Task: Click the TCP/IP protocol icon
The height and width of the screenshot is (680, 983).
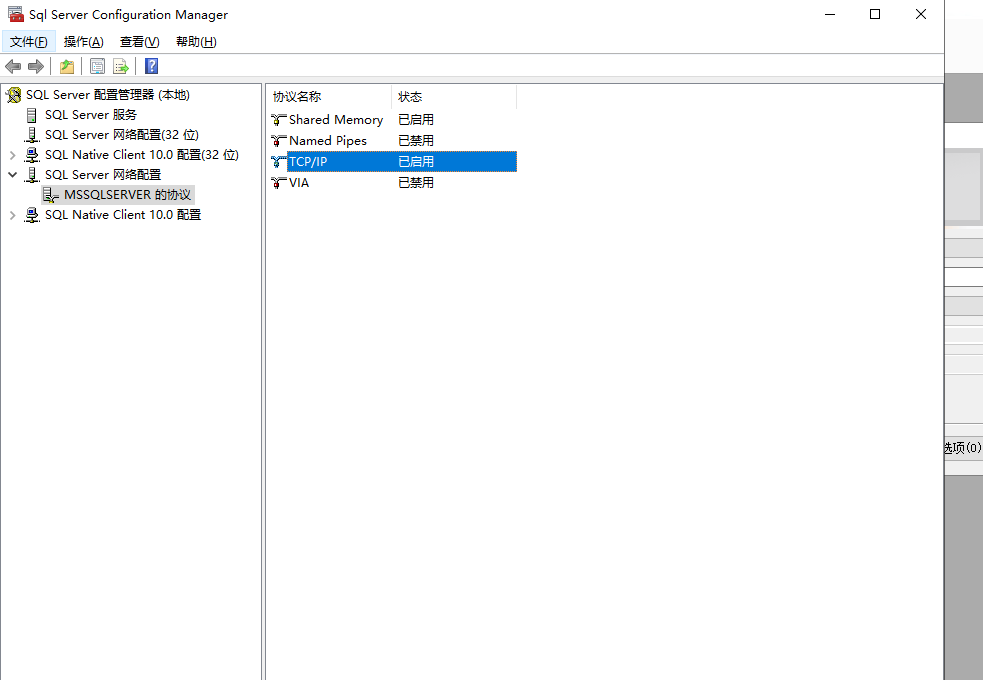Action: click(x=279, y=162)
